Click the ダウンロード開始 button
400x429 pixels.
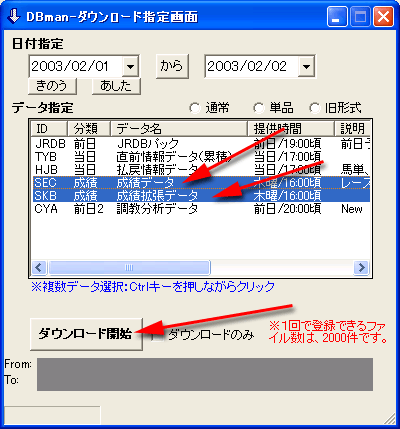tap(86, 334)
